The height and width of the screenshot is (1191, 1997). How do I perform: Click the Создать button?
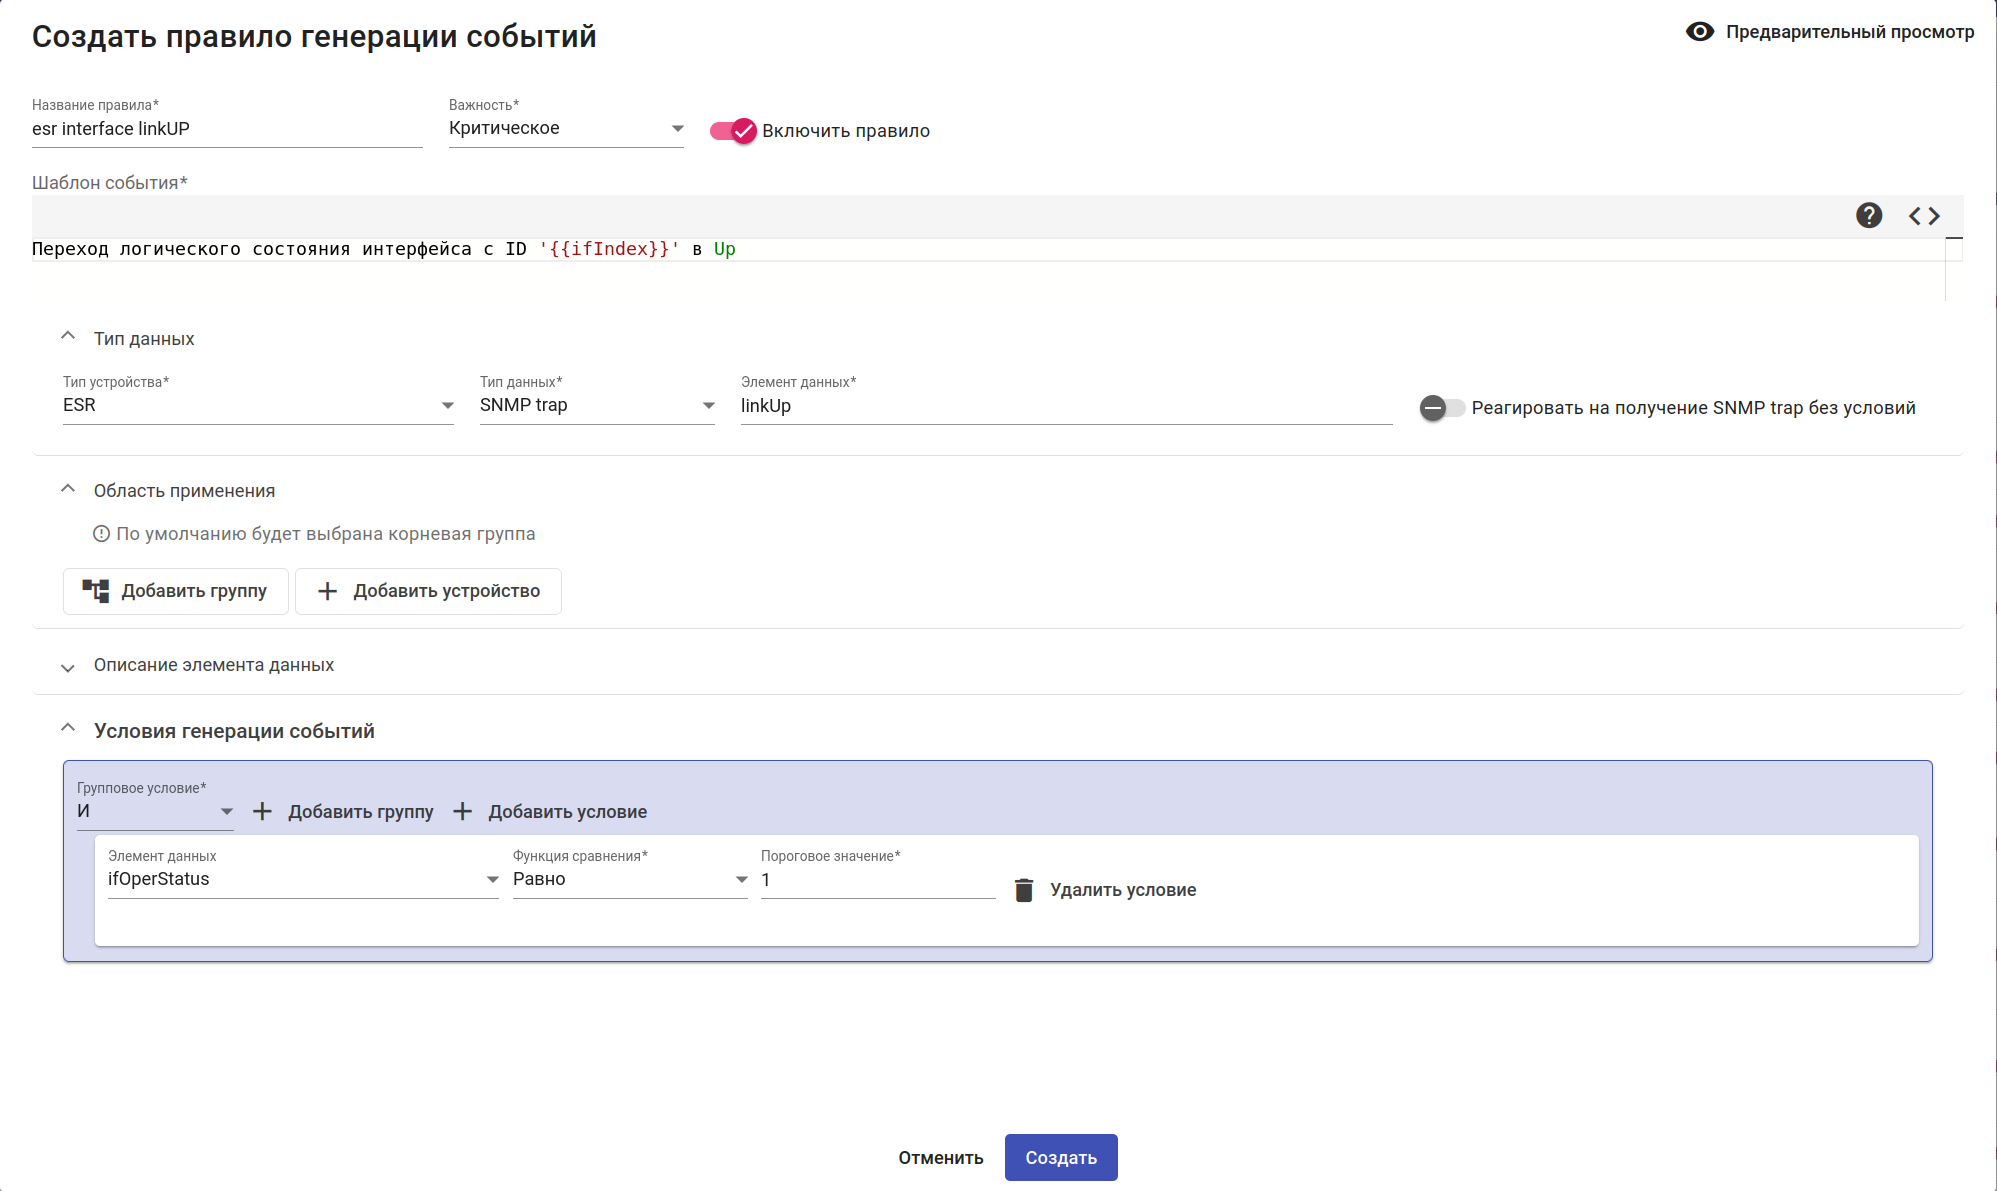click(x=1060, y=1157)
